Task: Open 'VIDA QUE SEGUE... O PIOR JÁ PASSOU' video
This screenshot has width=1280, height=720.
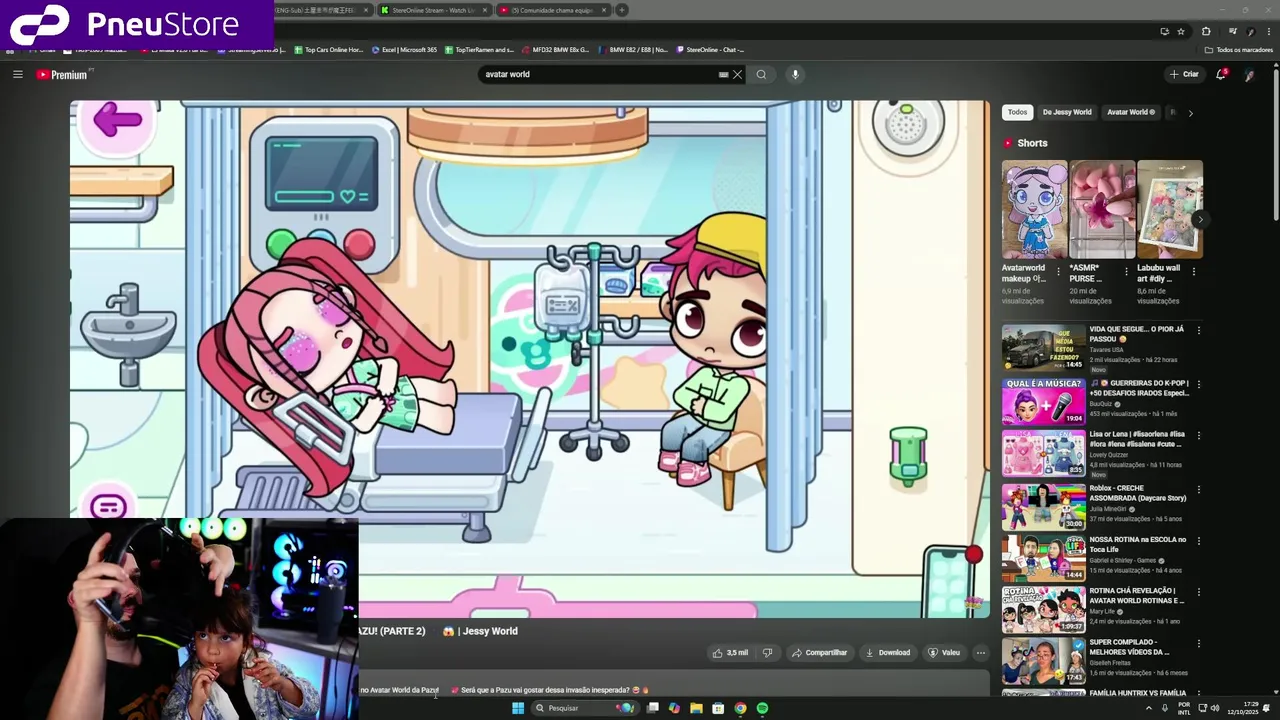Action: tap(1043, 348)
